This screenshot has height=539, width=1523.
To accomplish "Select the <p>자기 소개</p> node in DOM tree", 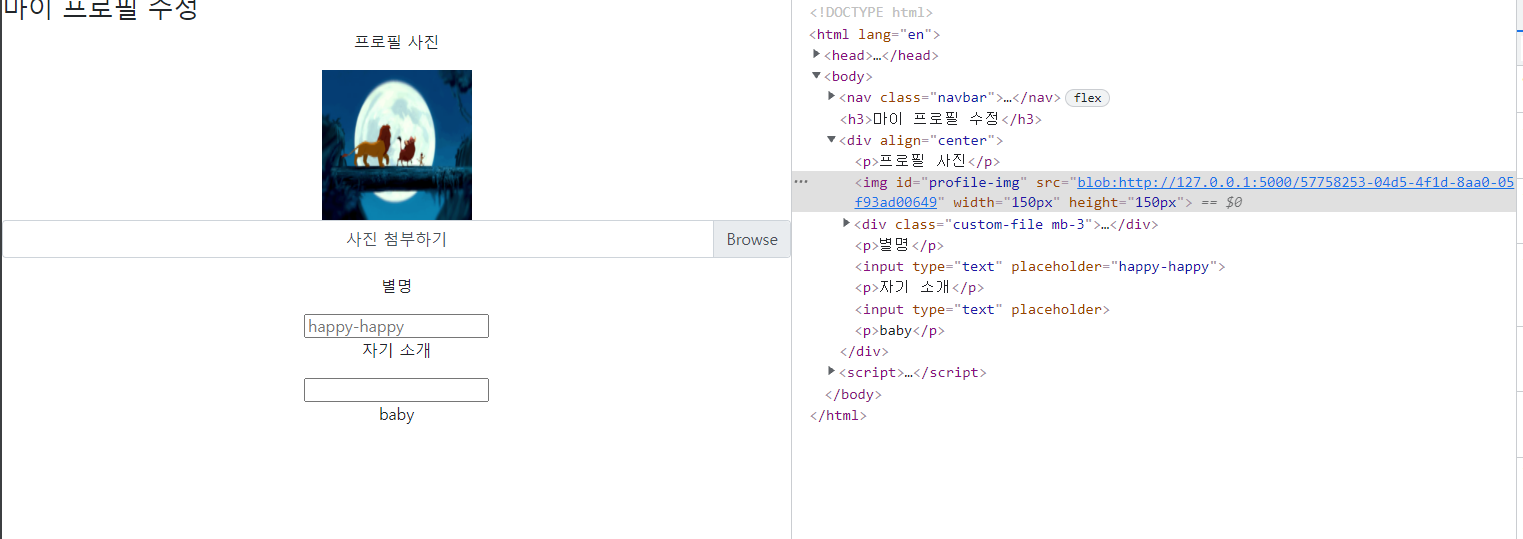I will (x=919, y=288).
